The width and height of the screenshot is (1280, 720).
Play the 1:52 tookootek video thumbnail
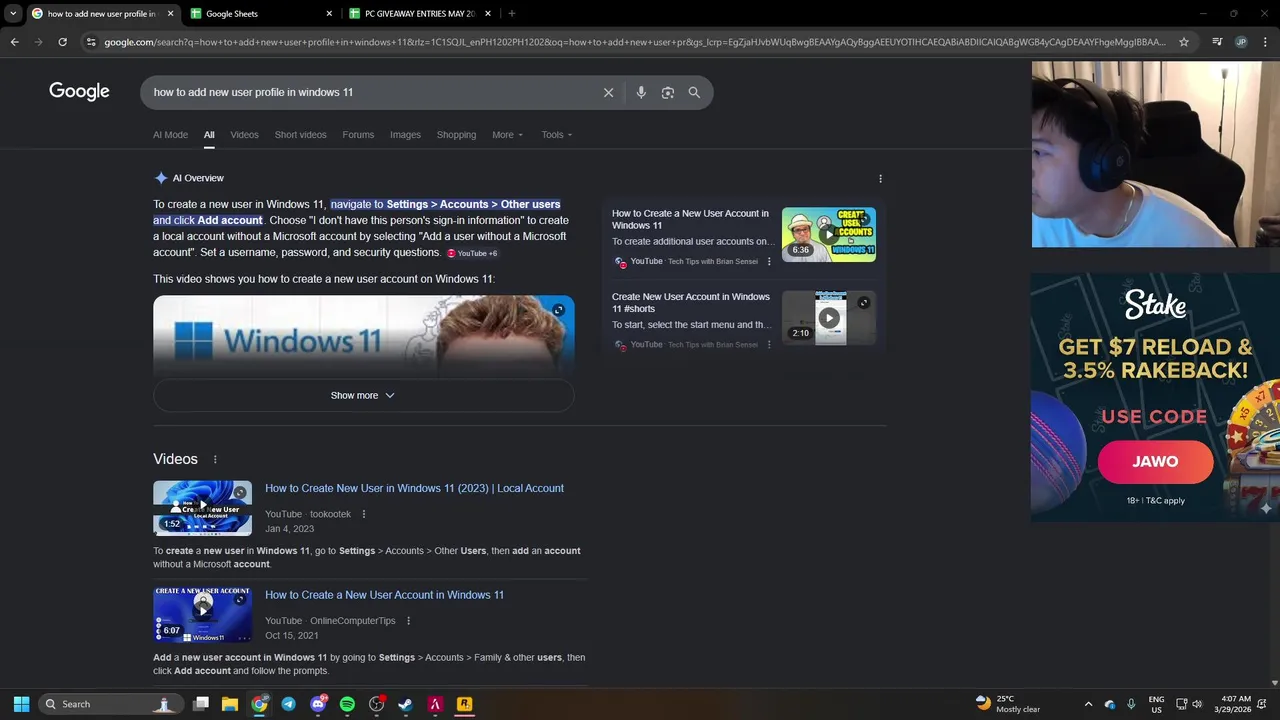pos(202,508)
